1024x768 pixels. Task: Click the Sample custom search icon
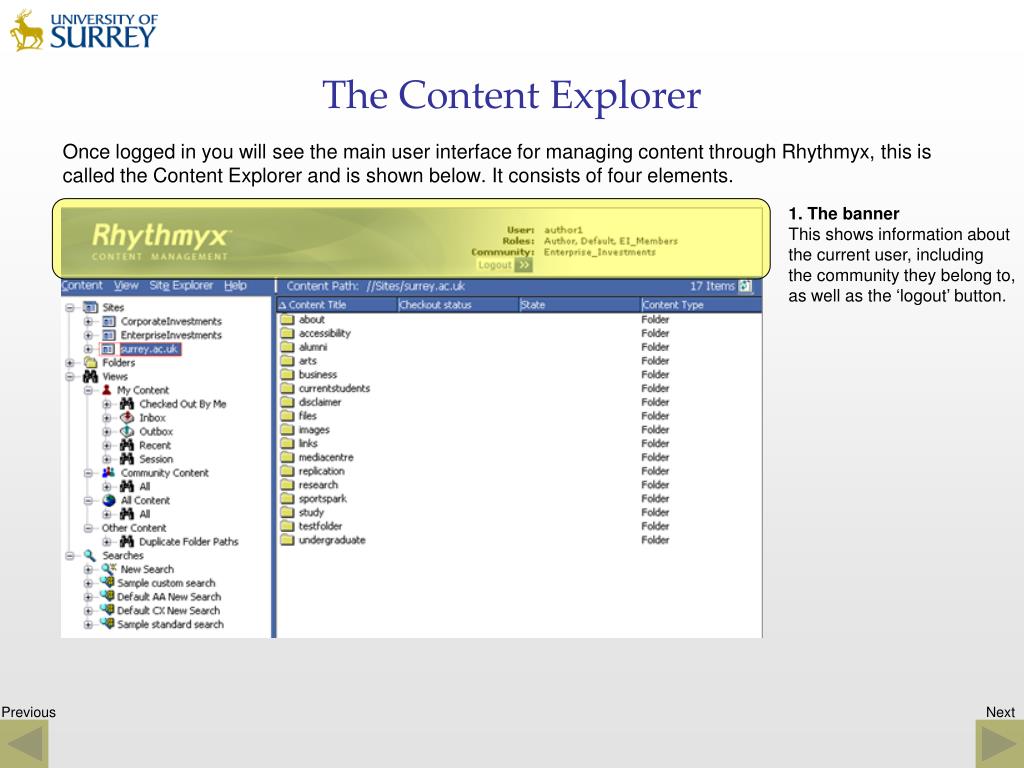(107, 583)
